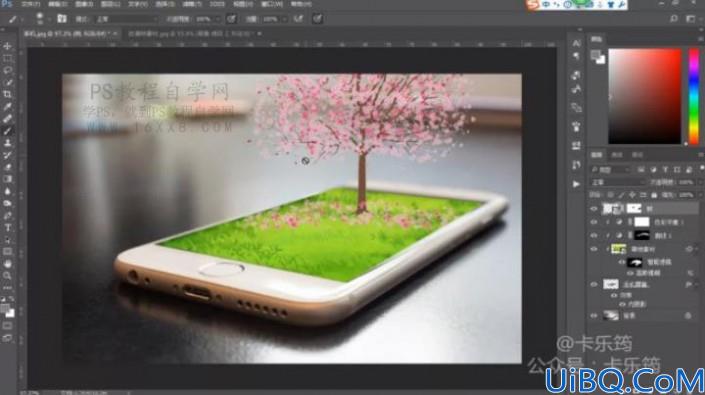Image resolution: width=705 pixels, height=395 pixels.
Task: Toggle smart filters visibility eye
Action: 622,262
